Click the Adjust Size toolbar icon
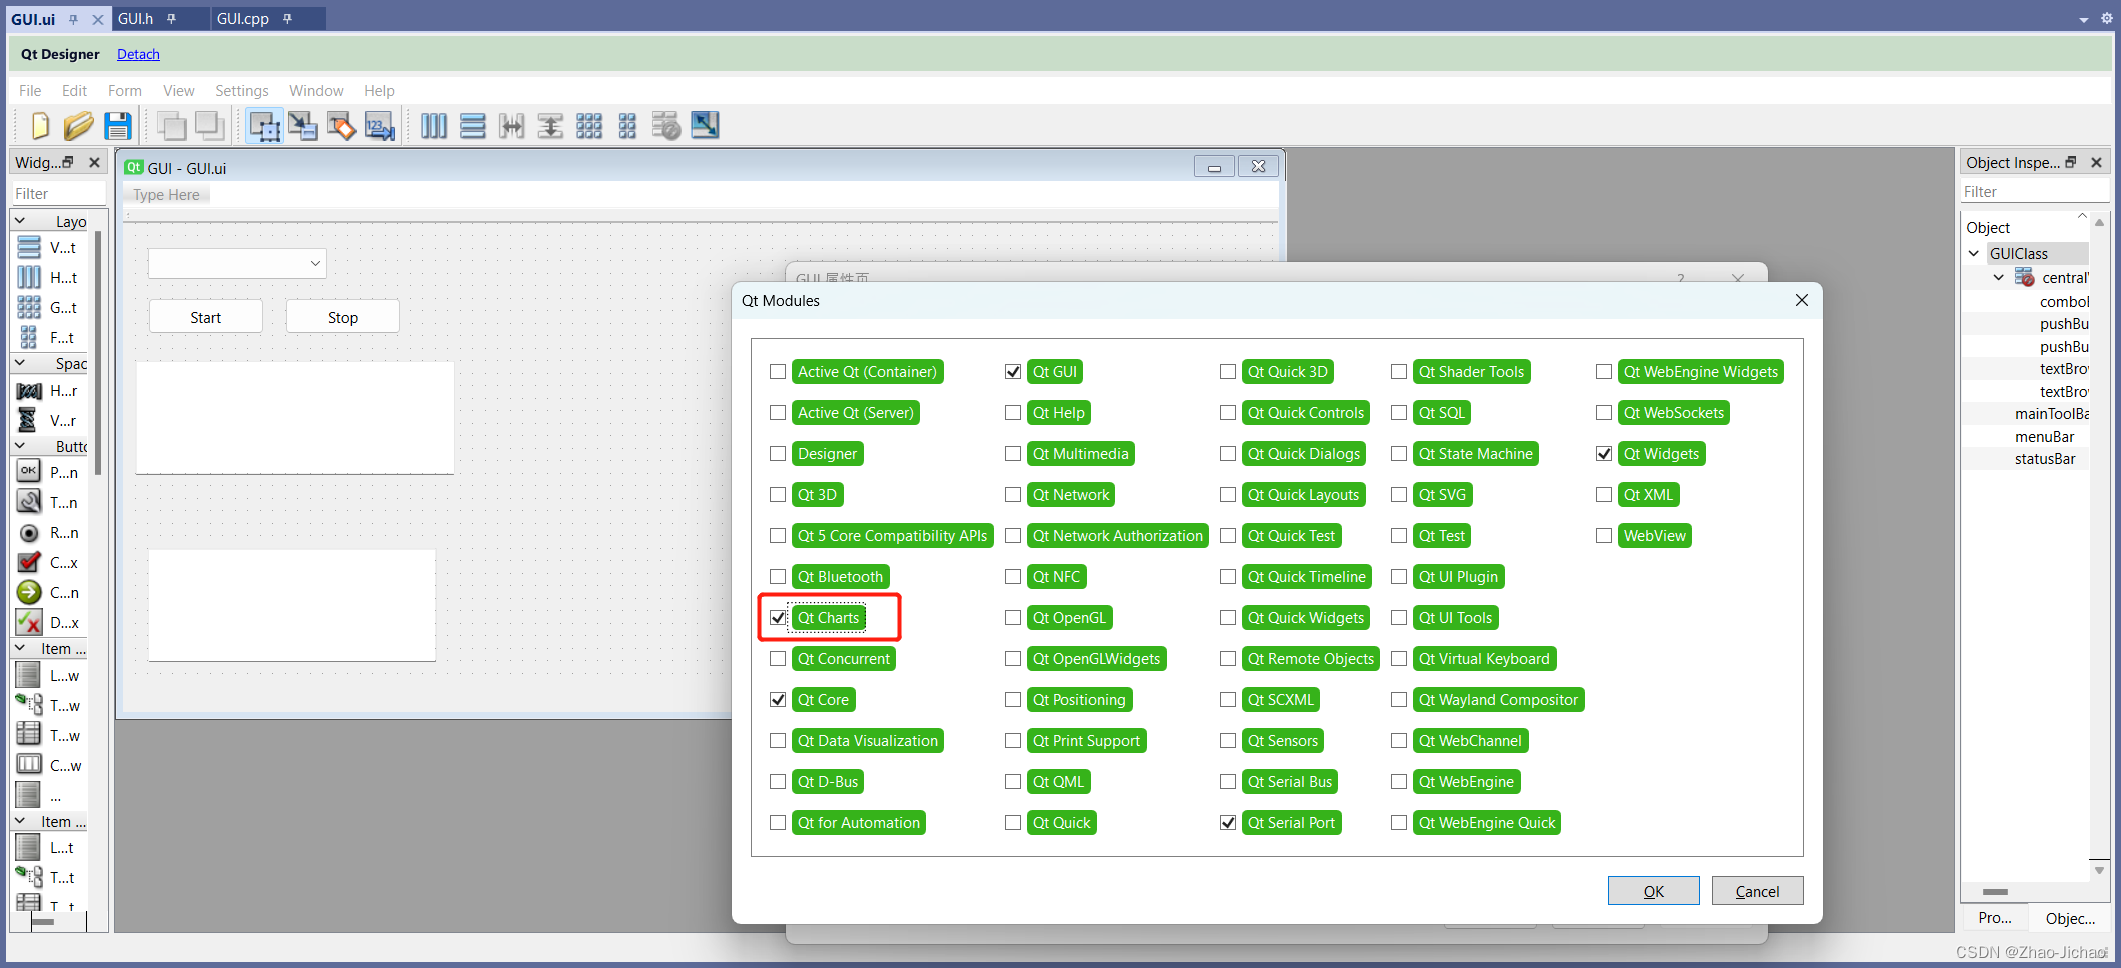Screen dimensions: 2121x968 pyautogui.click(x=705, y=126)
